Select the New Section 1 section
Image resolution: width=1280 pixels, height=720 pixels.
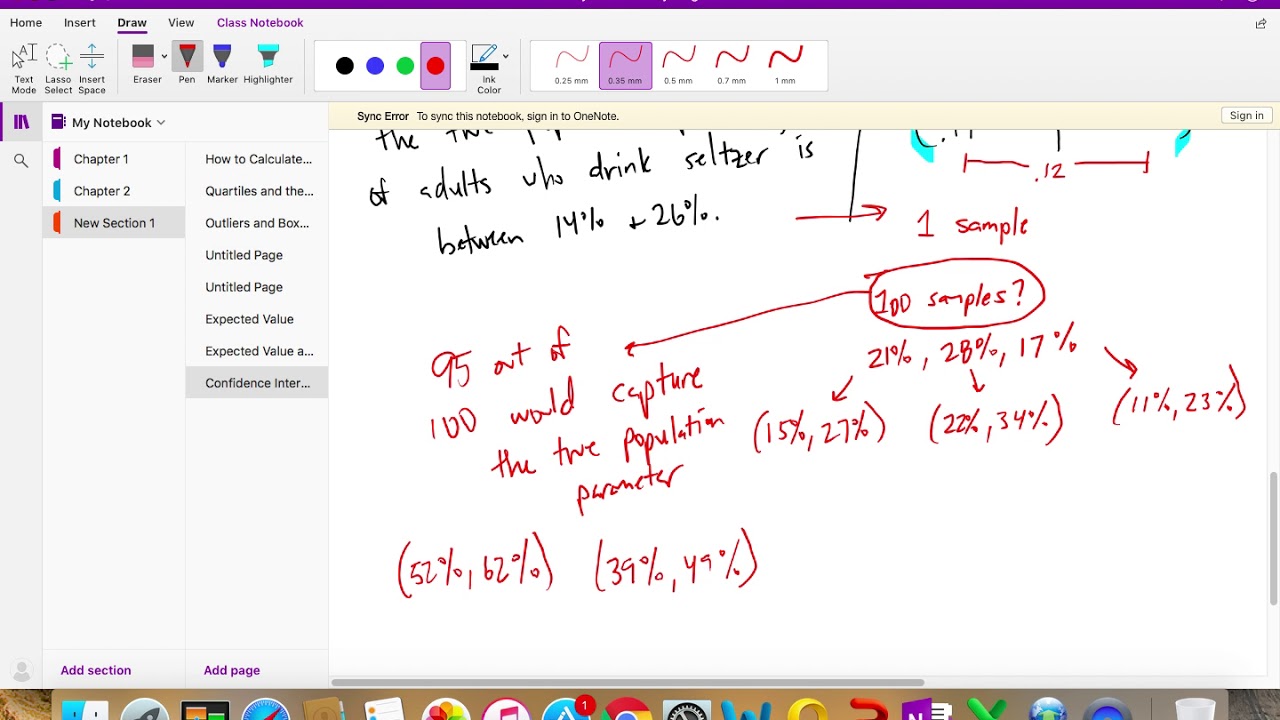click(x=114, y=223)
